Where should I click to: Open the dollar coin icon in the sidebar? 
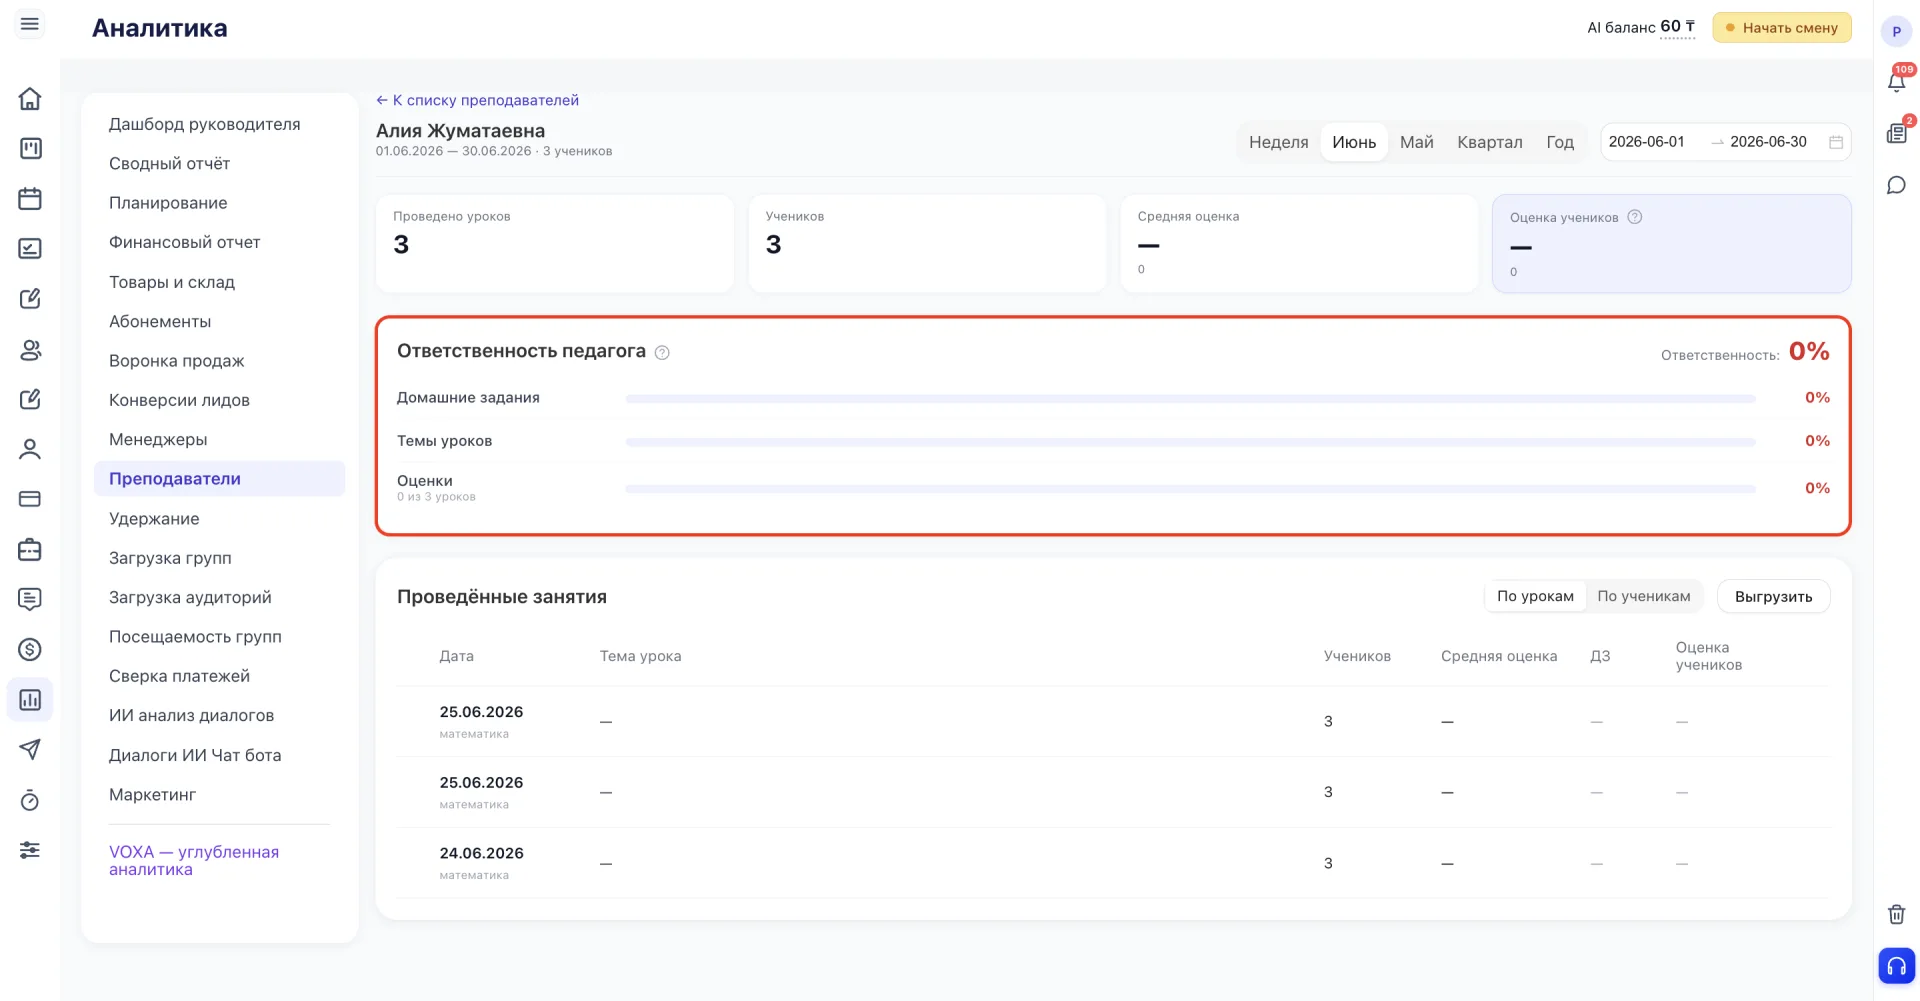pyautogui.click(x=30, y=650)
